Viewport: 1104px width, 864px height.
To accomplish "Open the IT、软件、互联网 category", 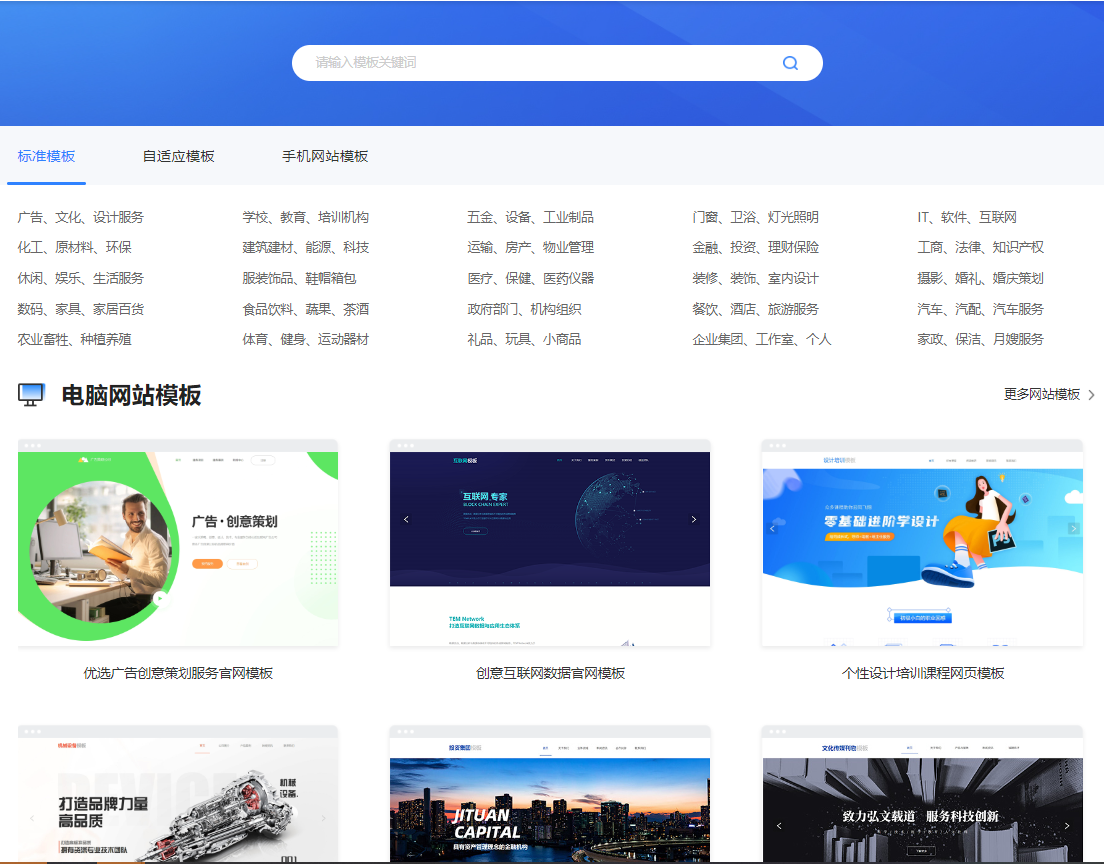I will point(967,217).
